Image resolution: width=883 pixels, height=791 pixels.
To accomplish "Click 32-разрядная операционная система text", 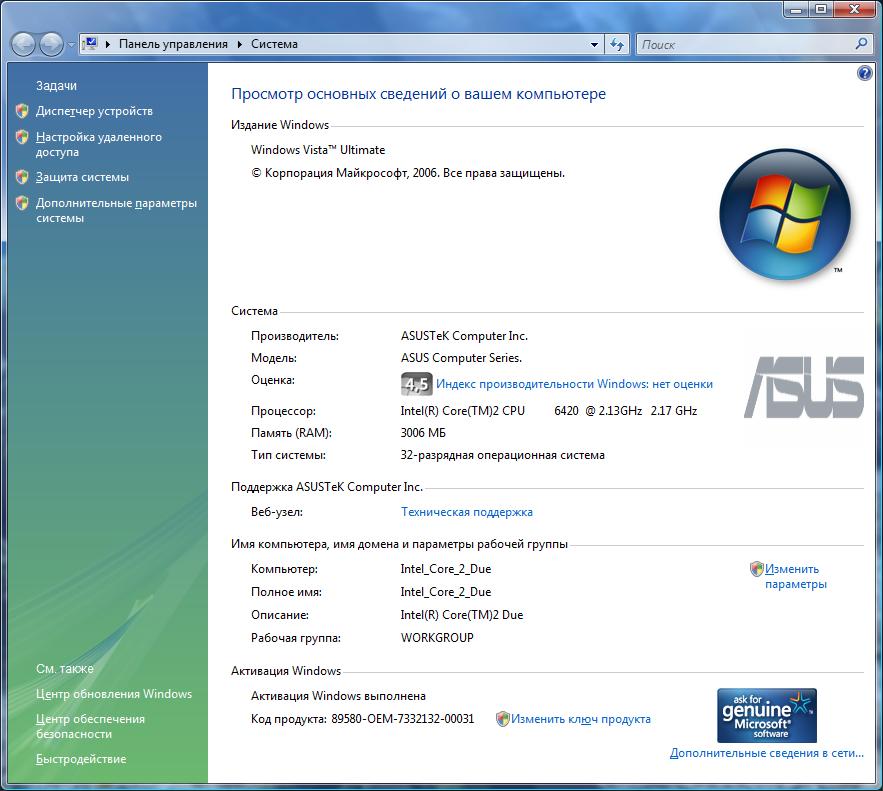I will [502, 455].
